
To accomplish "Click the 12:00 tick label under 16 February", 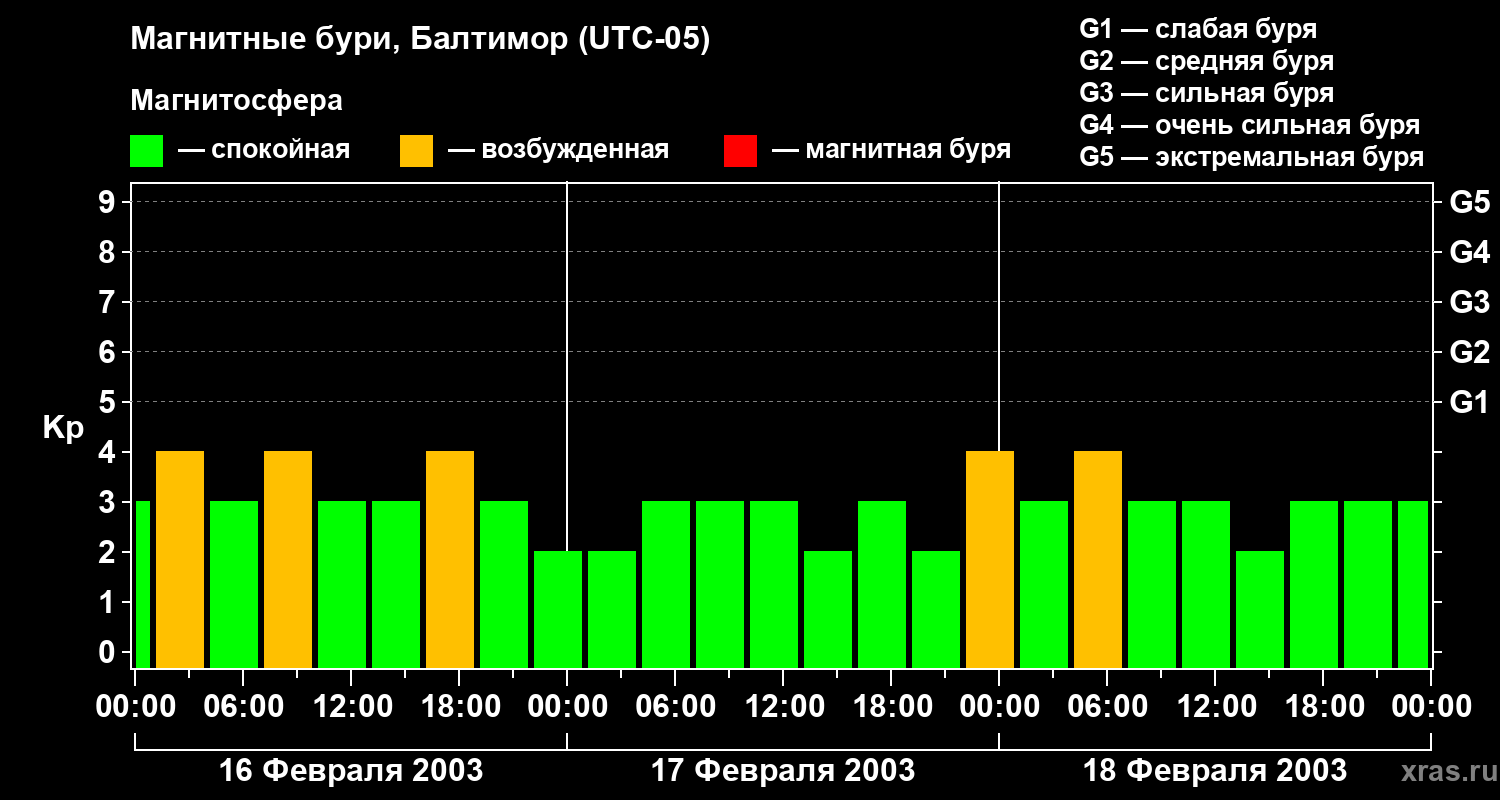I will (351, 707).
